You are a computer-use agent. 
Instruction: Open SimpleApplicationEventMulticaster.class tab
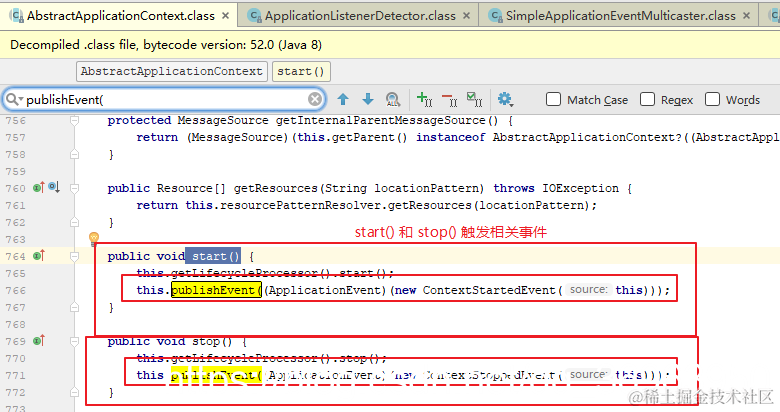[620, 16]
